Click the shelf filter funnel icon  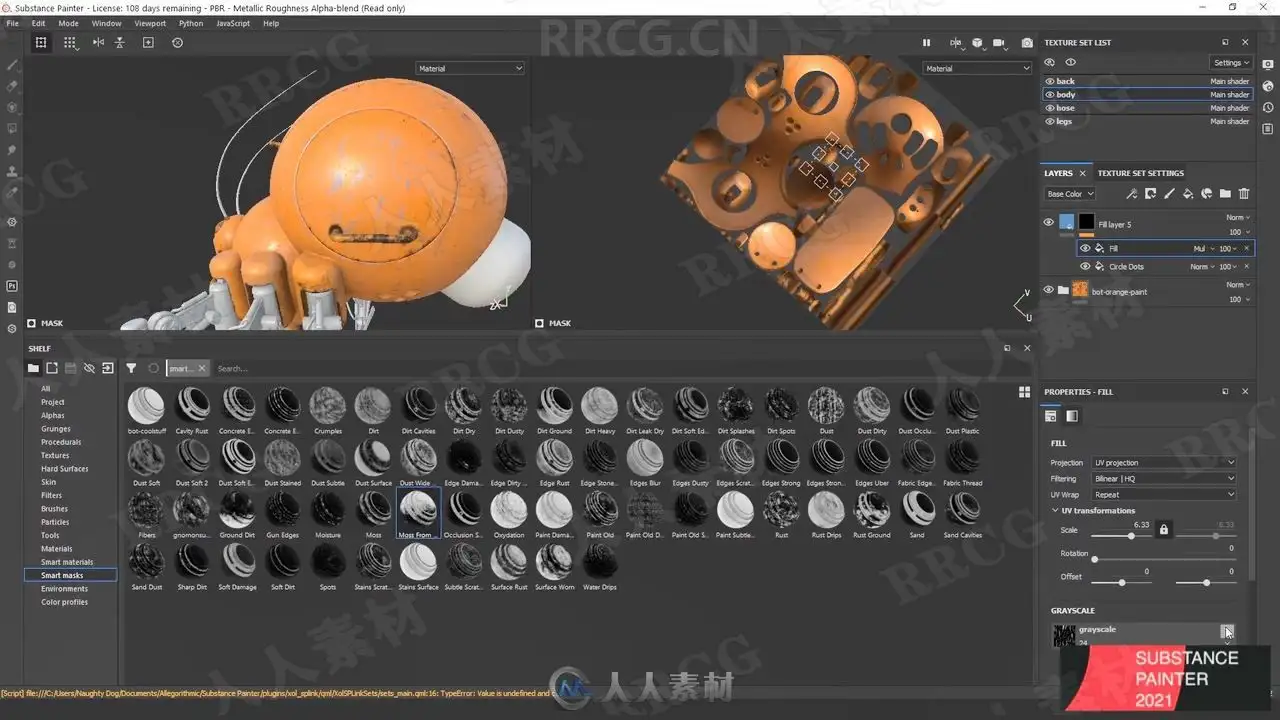tap(131, 368)
